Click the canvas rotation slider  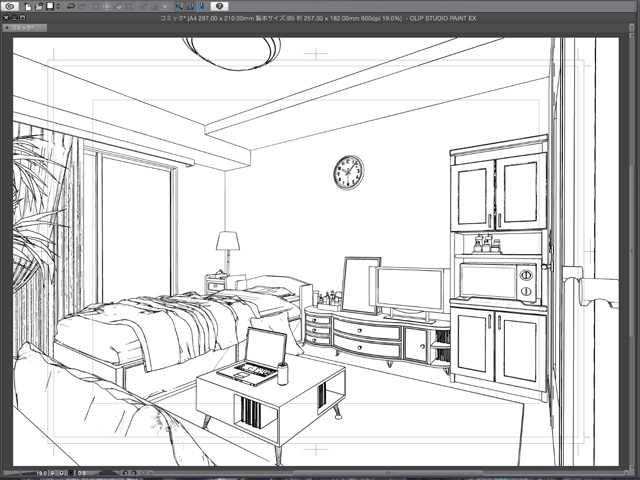pos(108,473)
